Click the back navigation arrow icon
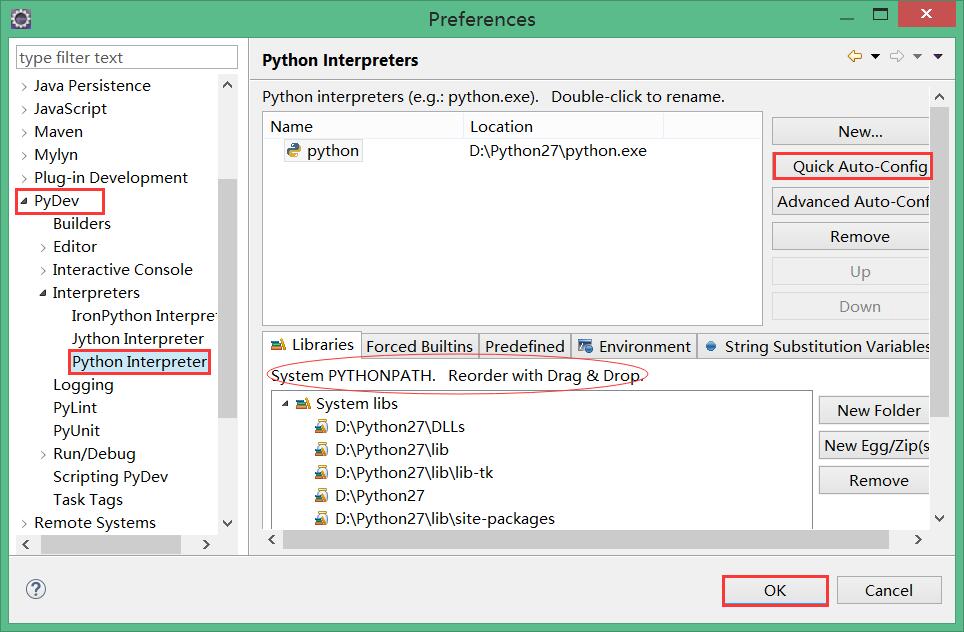Image resolution: width=964 pixels, height=632 pixels. tap(855, 57)
